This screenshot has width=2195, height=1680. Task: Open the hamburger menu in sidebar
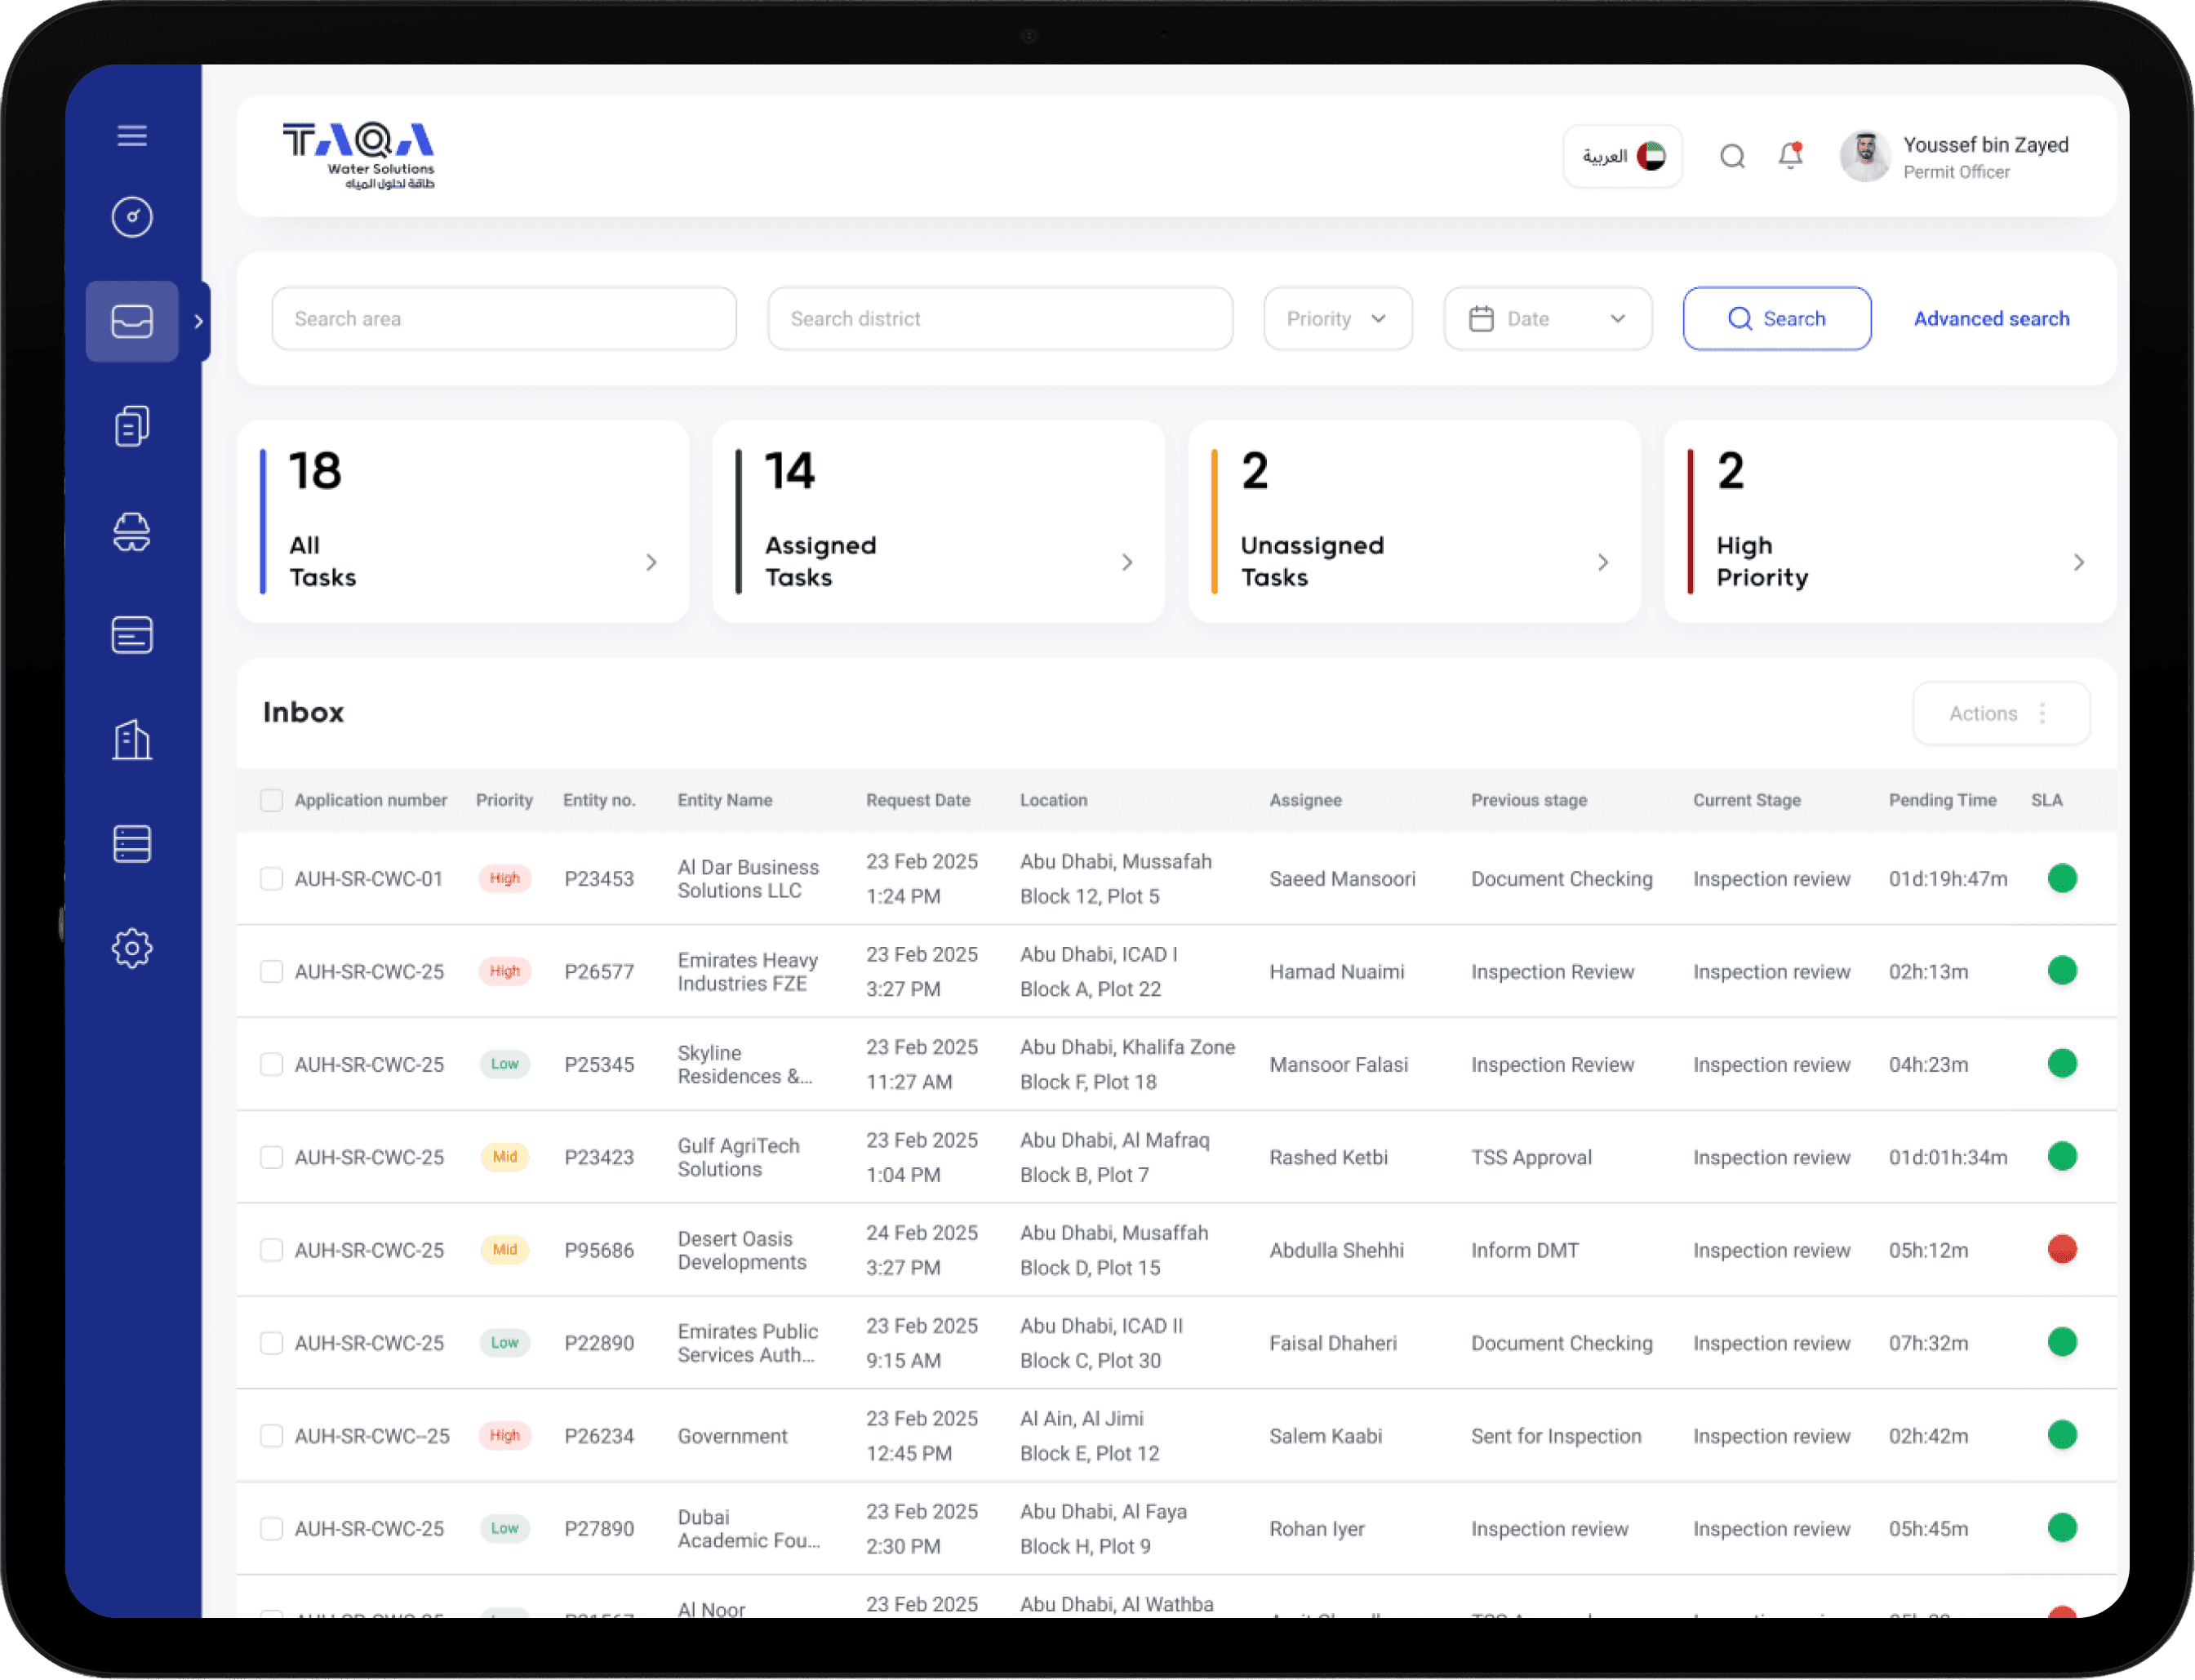point(132,135)
